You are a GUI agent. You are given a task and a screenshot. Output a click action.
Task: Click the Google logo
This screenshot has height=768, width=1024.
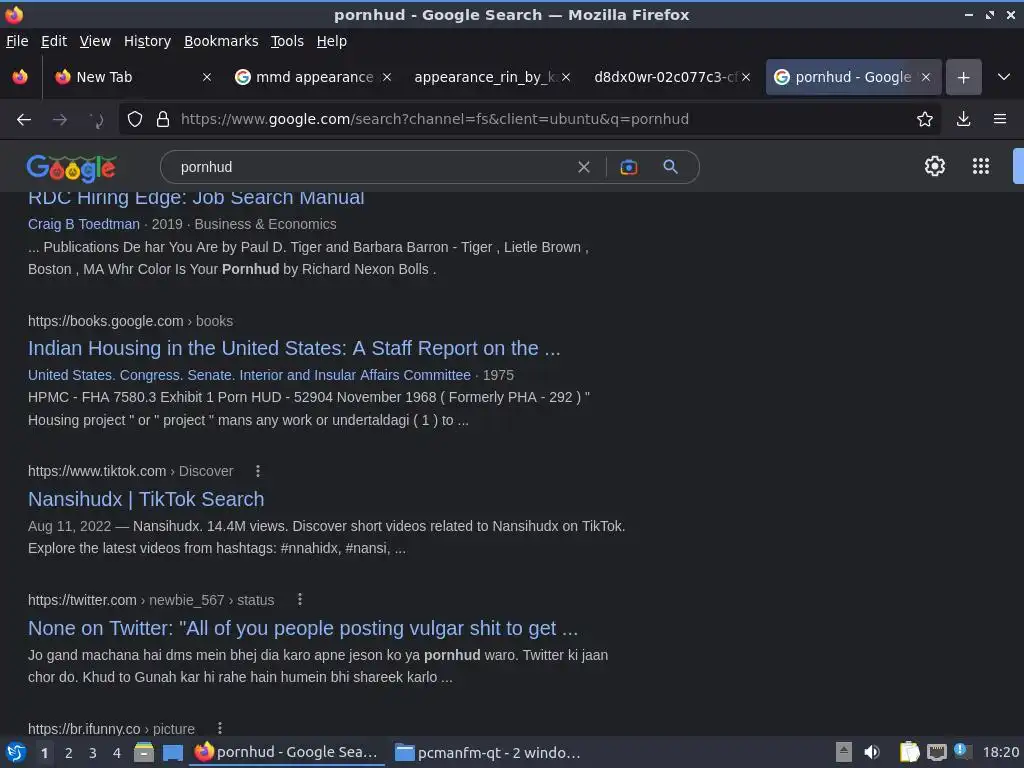pos(72,168)
